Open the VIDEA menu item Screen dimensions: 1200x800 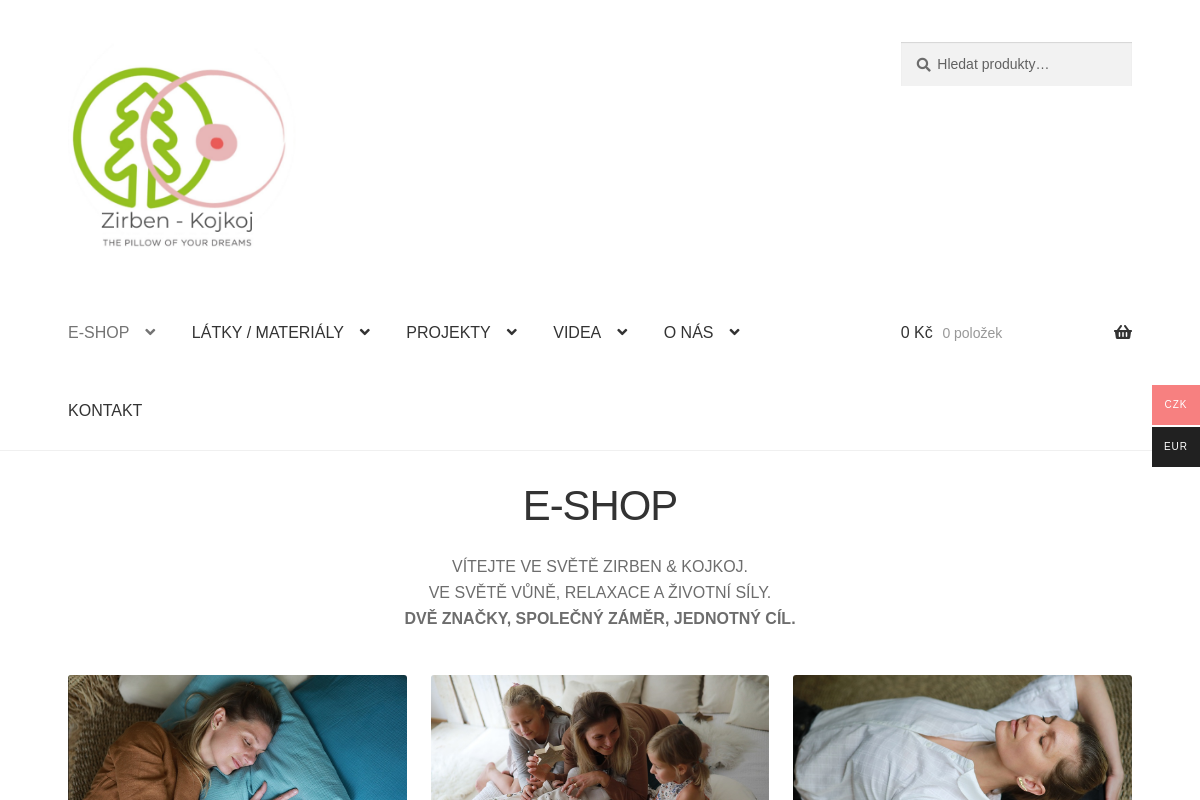tap(577, 333)
